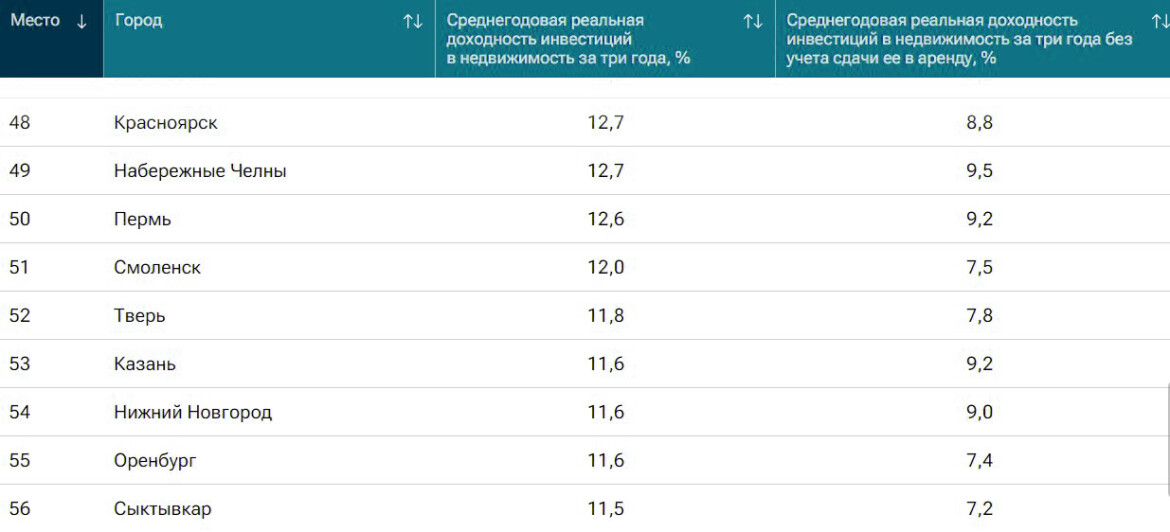Screen dimensions: 1170x532
Task: Click the 8,8 value in Красноярск row
Action: tap(979, 123)
